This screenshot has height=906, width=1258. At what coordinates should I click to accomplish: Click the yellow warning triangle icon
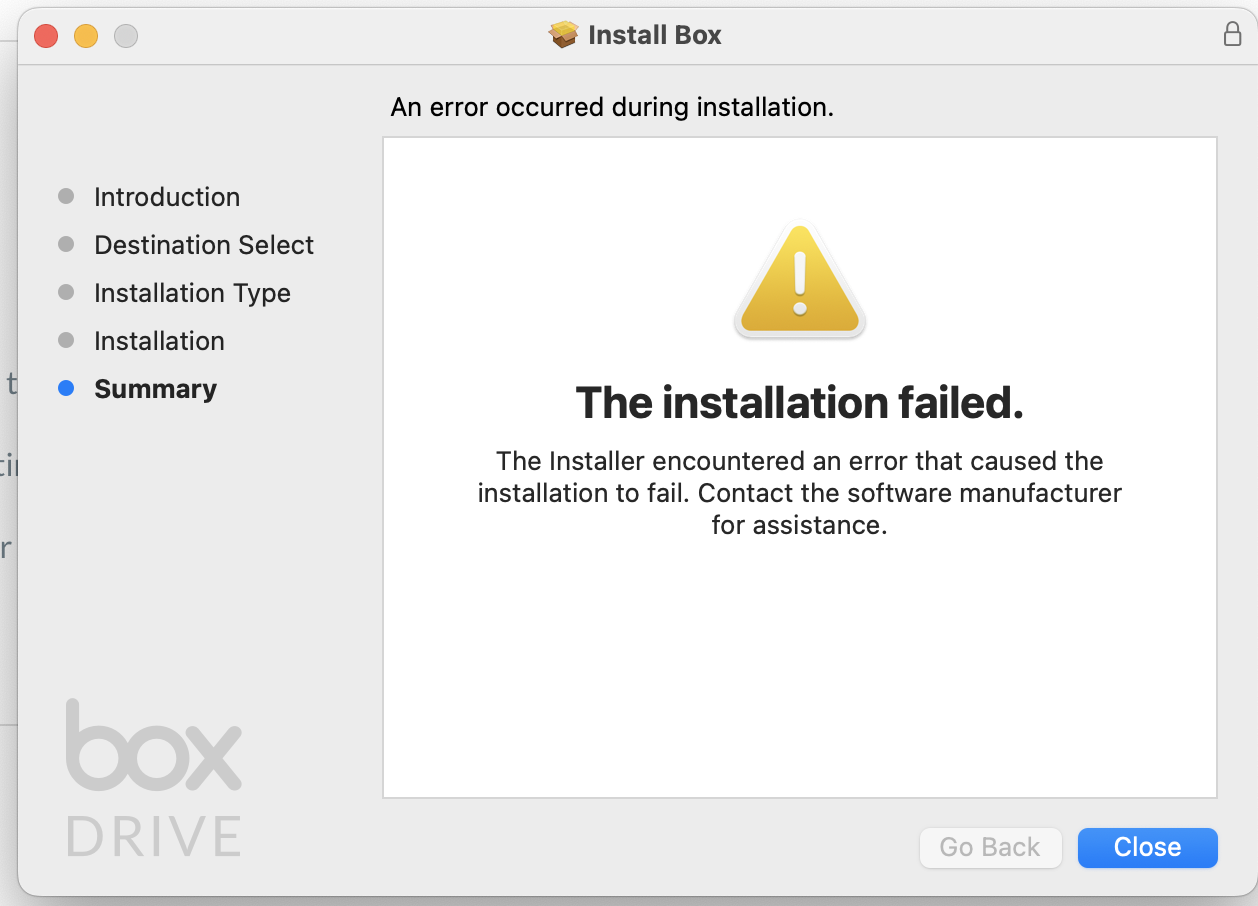[x=800, y=281]
